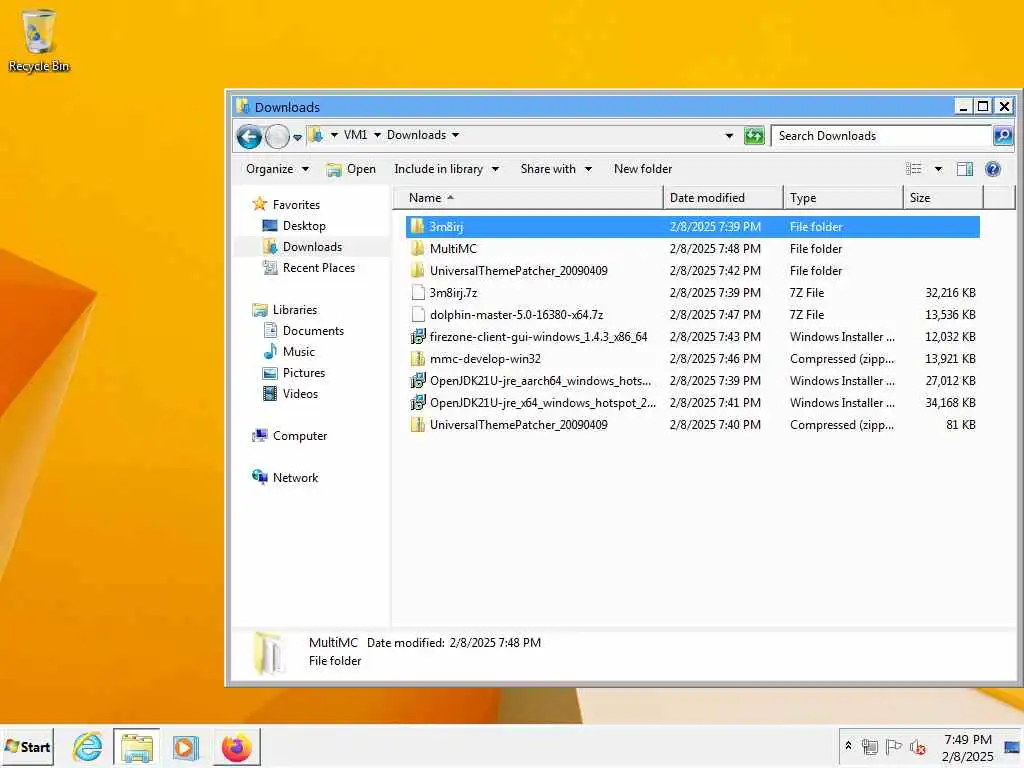This screenshot has height=768, width=1024.
Task: Select the mmc-develop-win32 zip icon
Action: pyautogui.click(x=418, y=359)
